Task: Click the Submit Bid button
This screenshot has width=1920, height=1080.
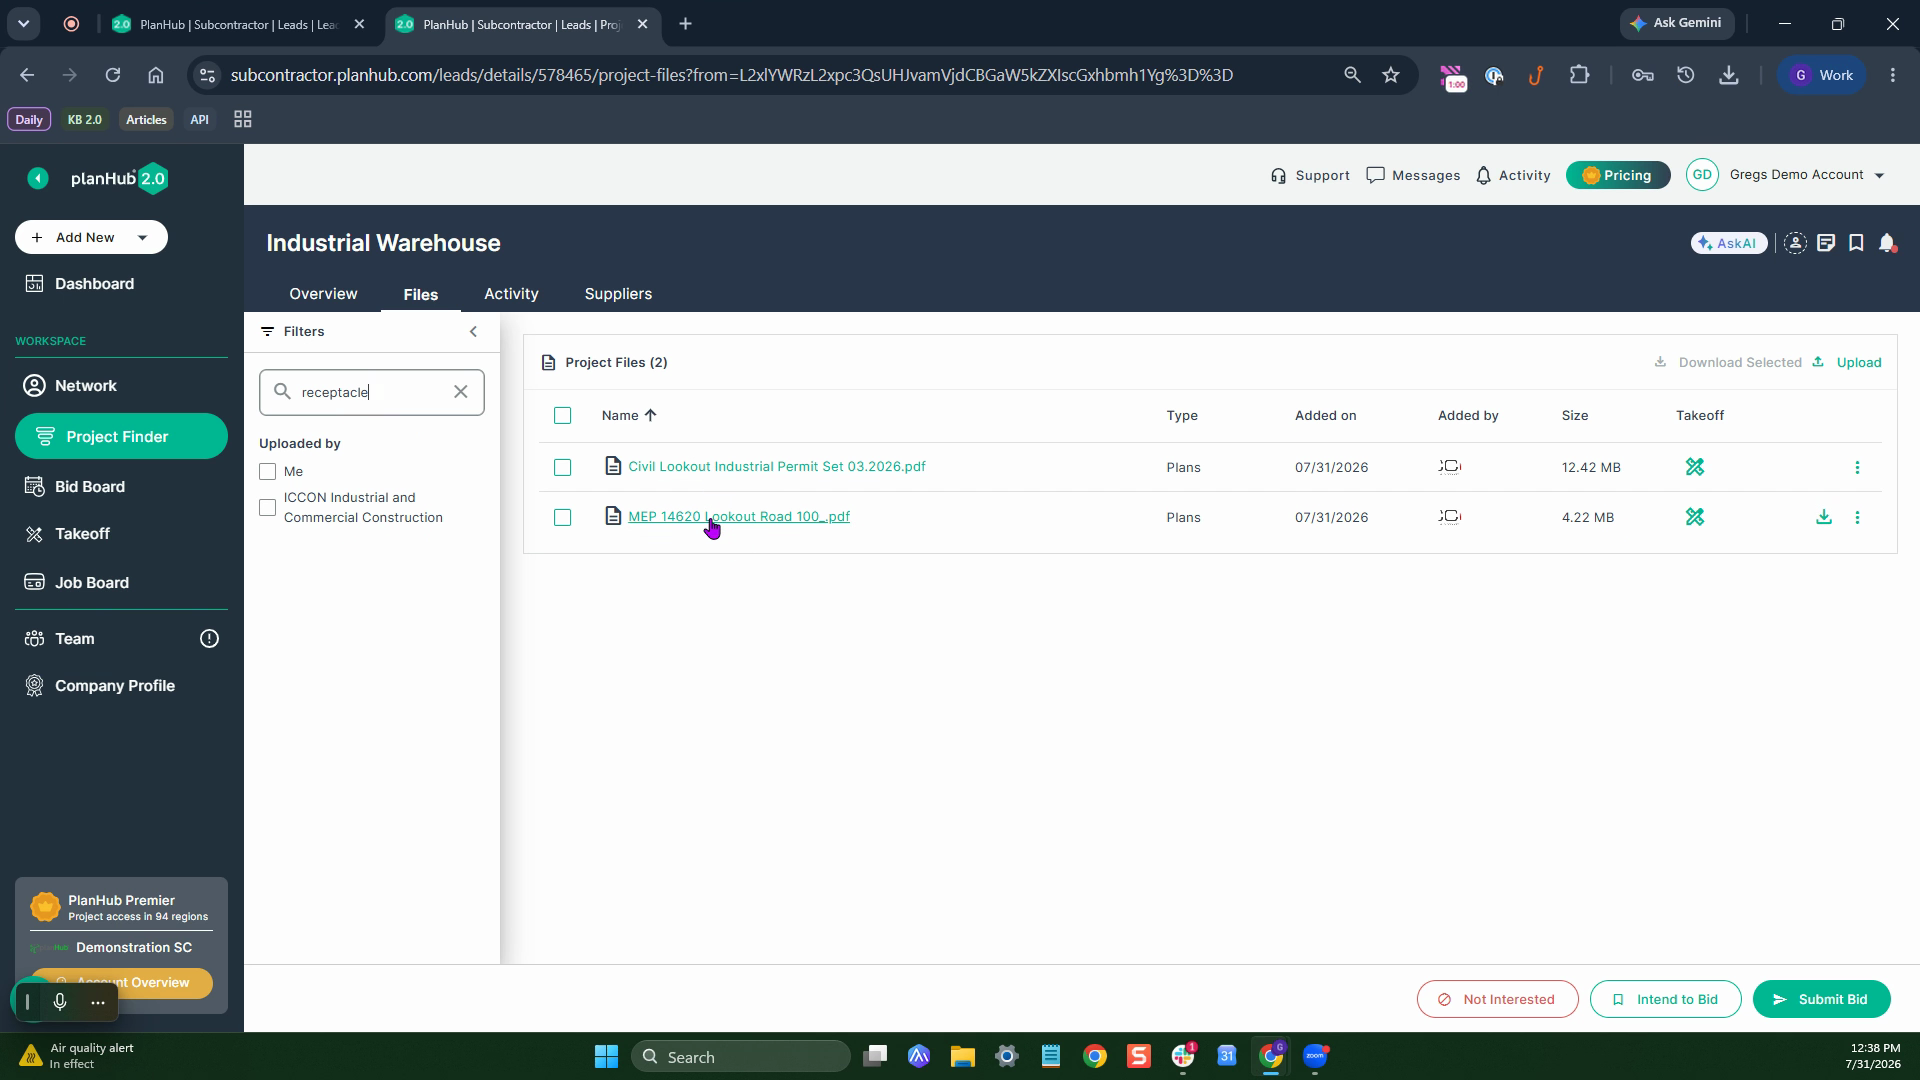Action: tap(1821, 999)
